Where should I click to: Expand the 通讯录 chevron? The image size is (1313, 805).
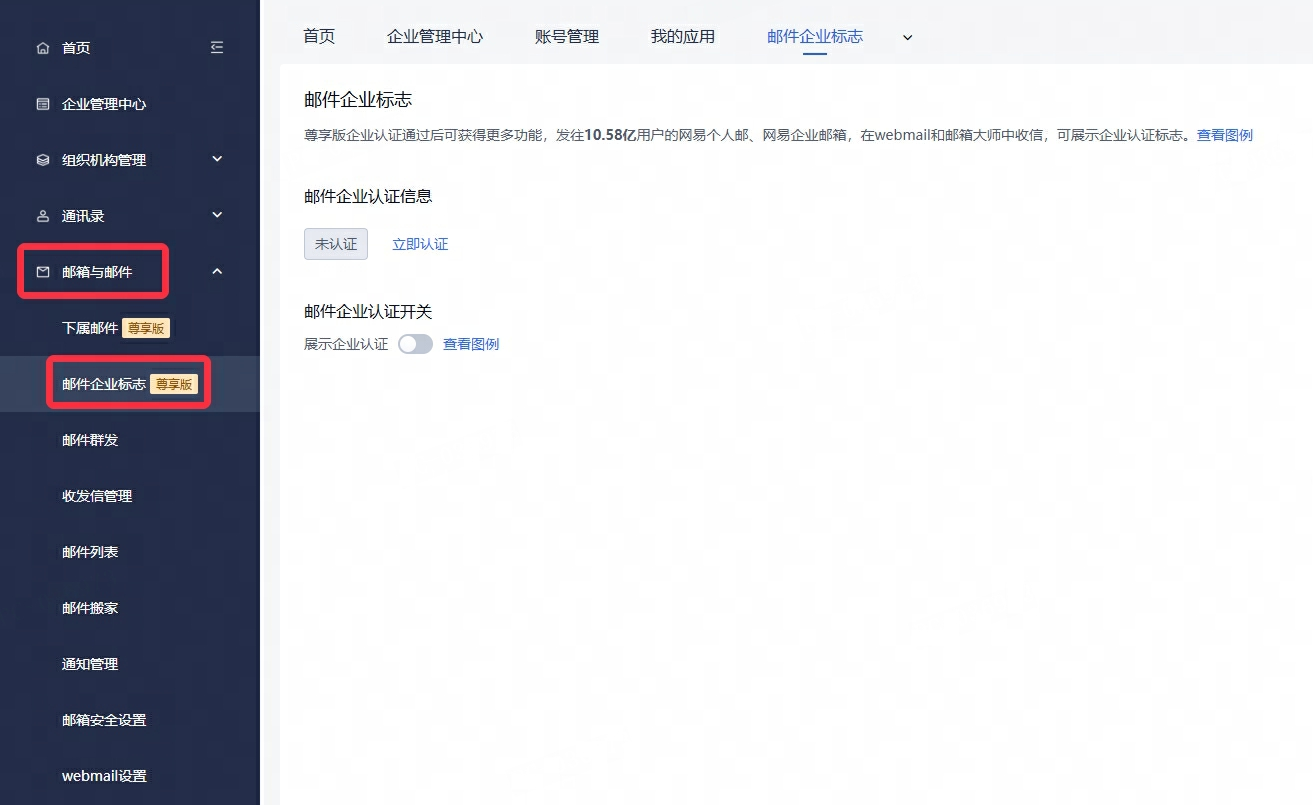[217, 215]
